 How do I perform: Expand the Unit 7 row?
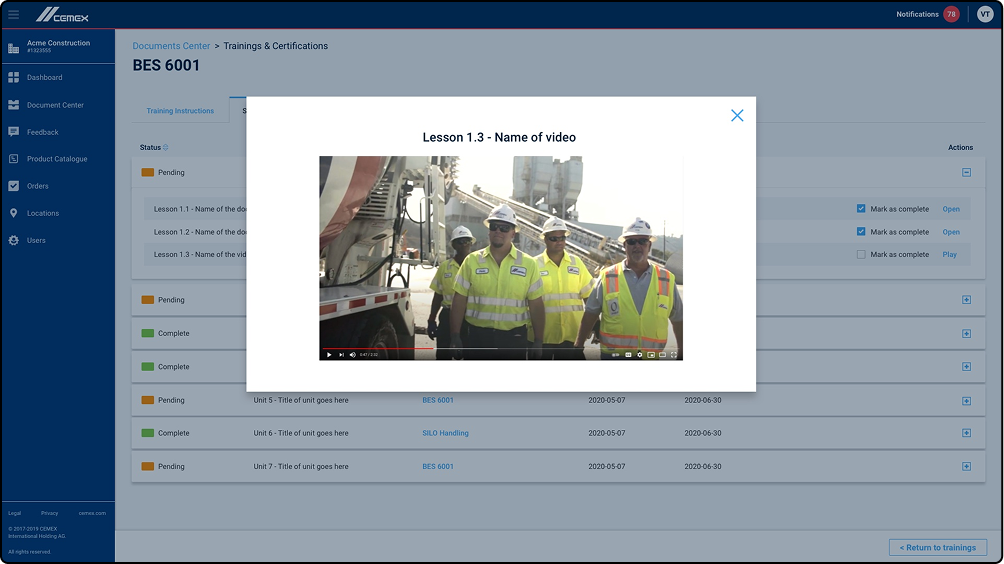tap(966, 467)
